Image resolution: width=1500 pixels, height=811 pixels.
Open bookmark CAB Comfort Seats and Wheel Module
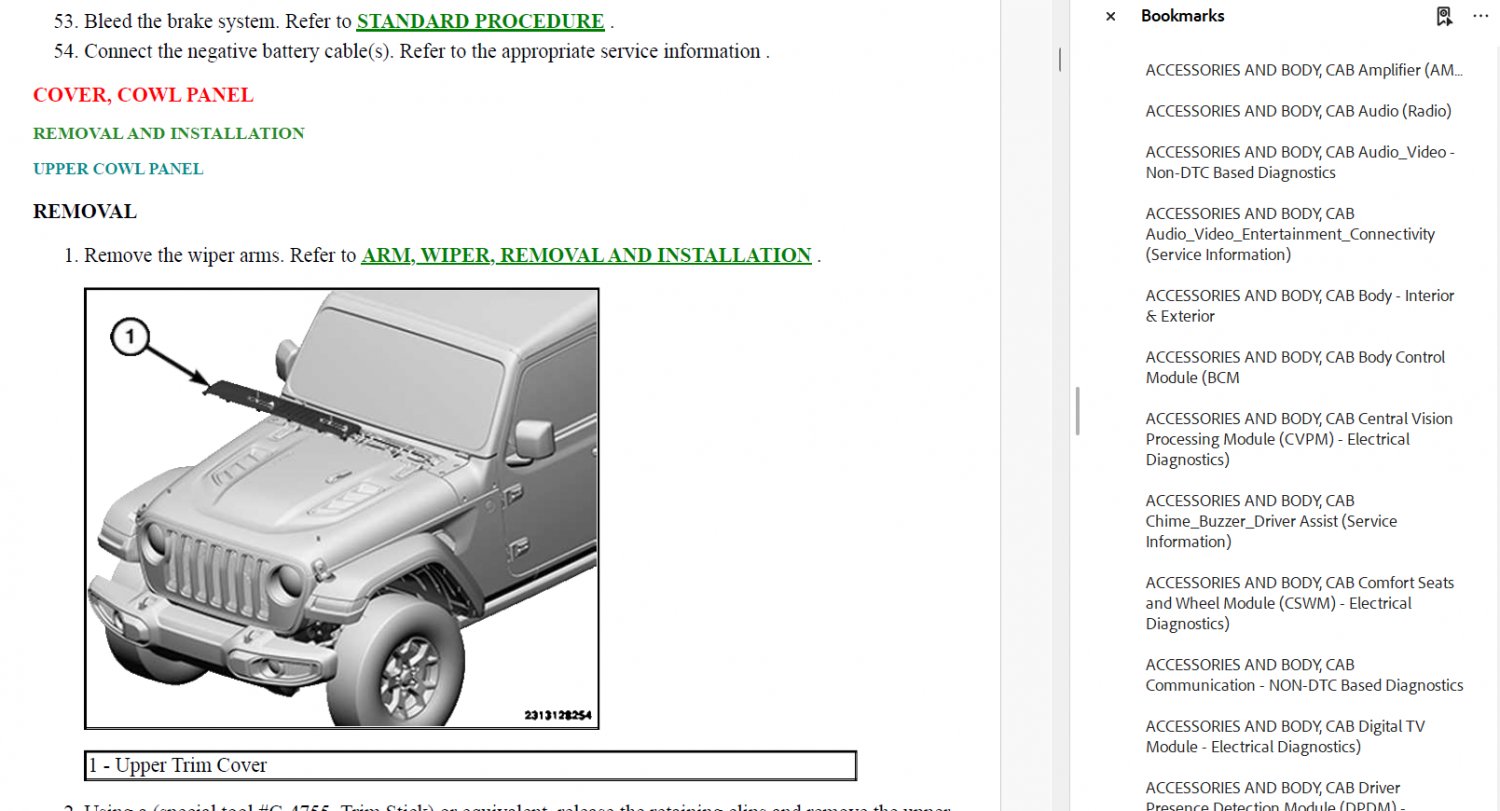(x=1300, y=603)
